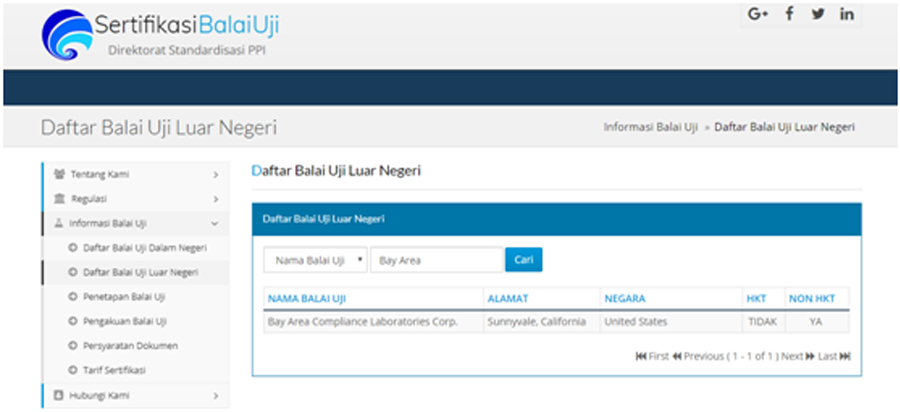Open the Facebook social icon

(x=789, y=14)
